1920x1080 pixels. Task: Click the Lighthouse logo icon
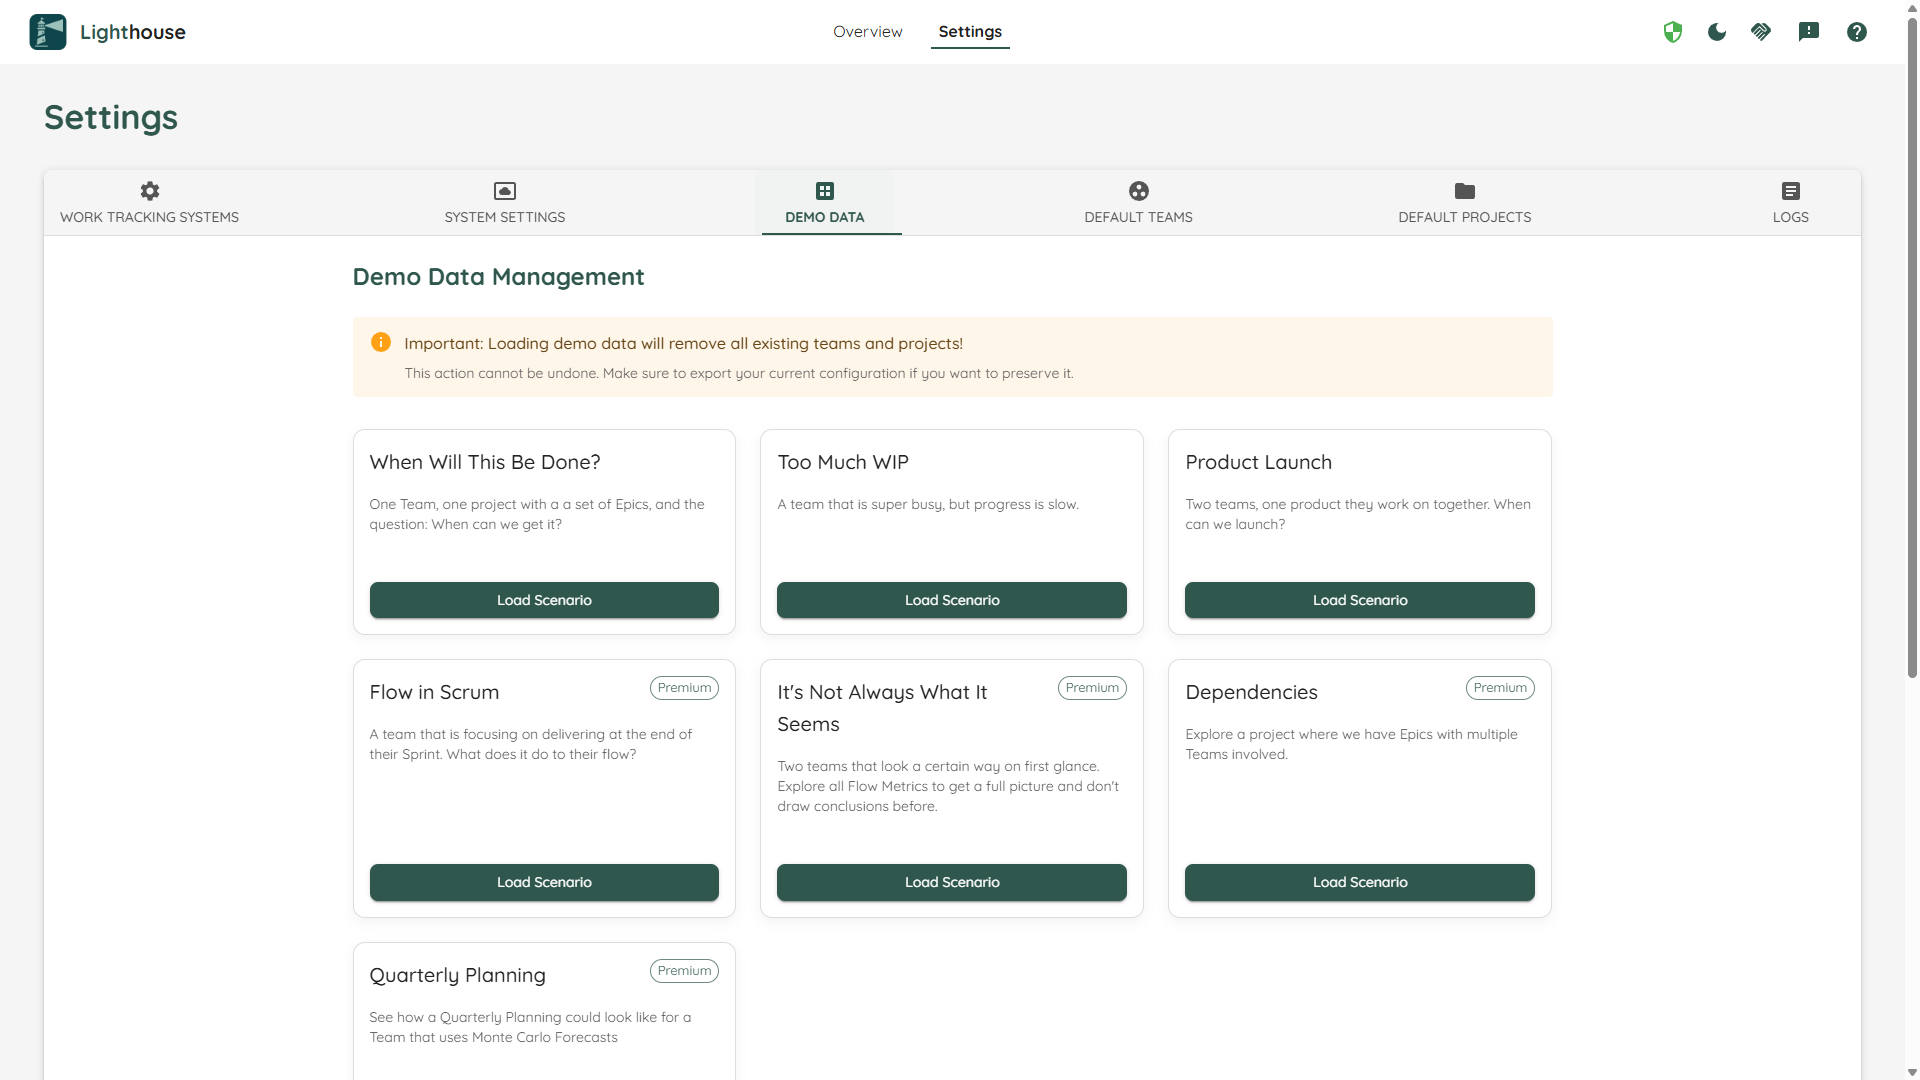tap(48, 32)
